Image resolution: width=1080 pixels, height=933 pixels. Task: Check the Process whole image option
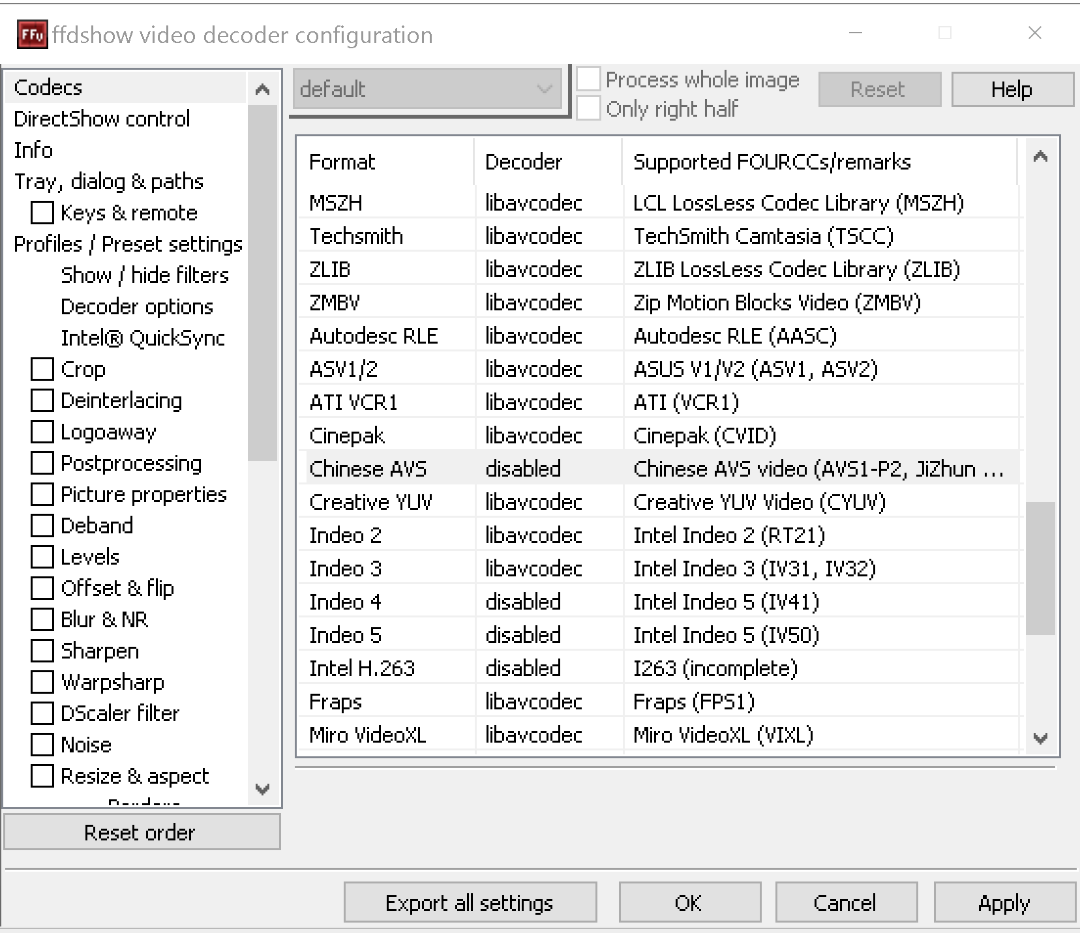tap(589, 79)
